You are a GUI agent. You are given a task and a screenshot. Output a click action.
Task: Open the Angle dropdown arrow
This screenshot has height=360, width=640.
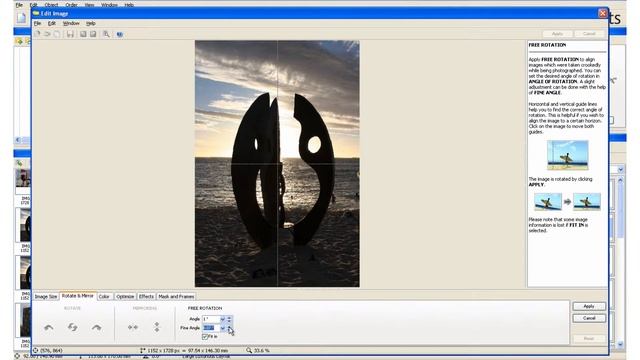coord(223,319)
